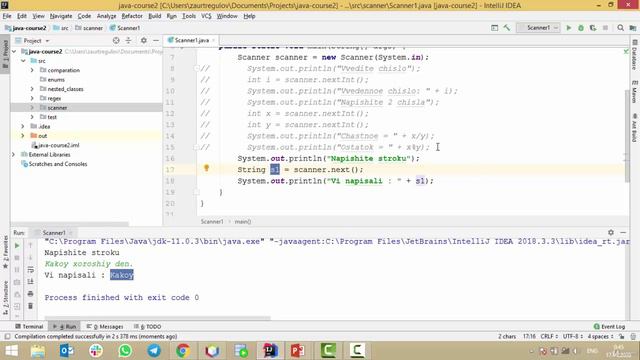The image size is (640, 360).
Task: Change UTF-8 encoding in status bar
Action: (573, 336)
